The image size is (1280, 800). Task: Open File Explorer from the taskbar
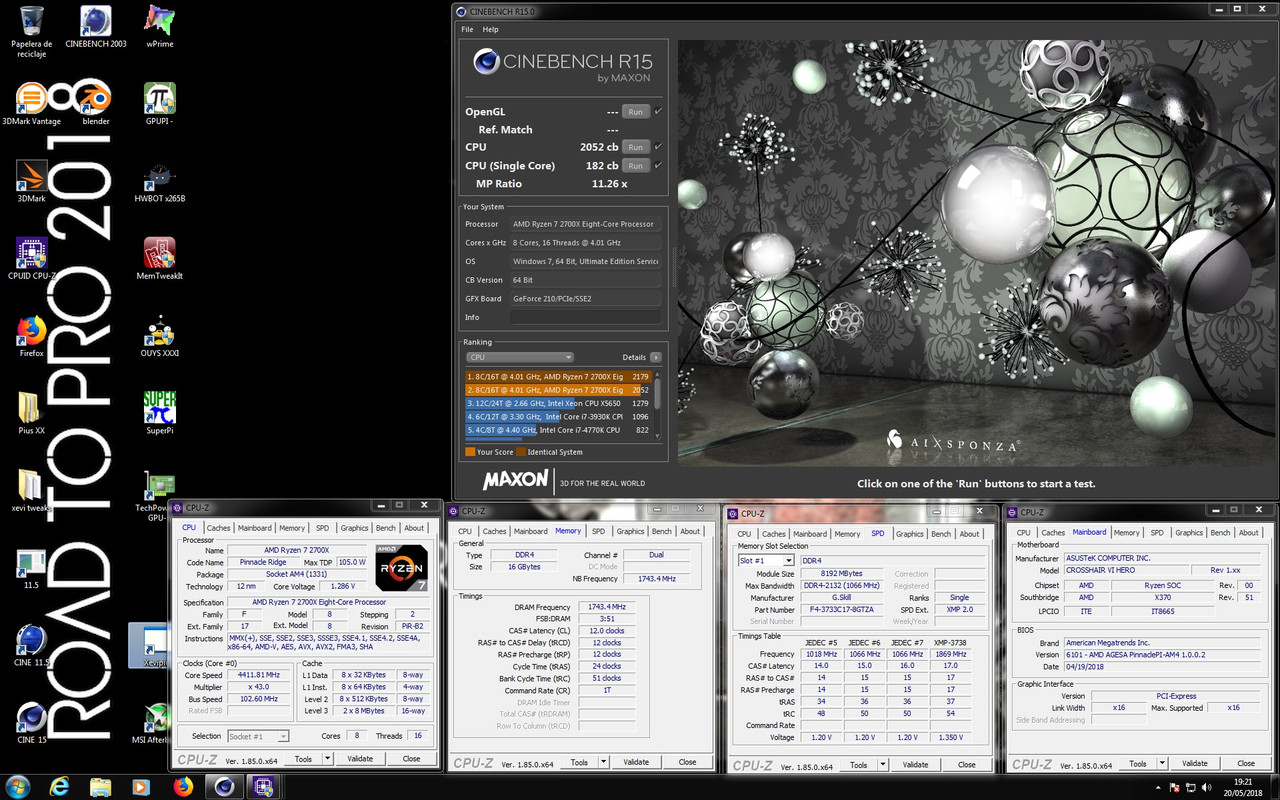pyautogui.click(x=101, y=786)
